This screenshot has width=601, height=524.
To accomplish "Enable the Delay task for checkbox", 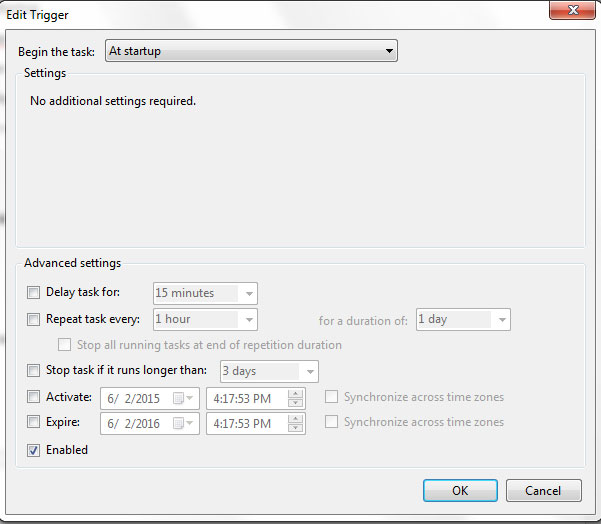I will [33, 292].
